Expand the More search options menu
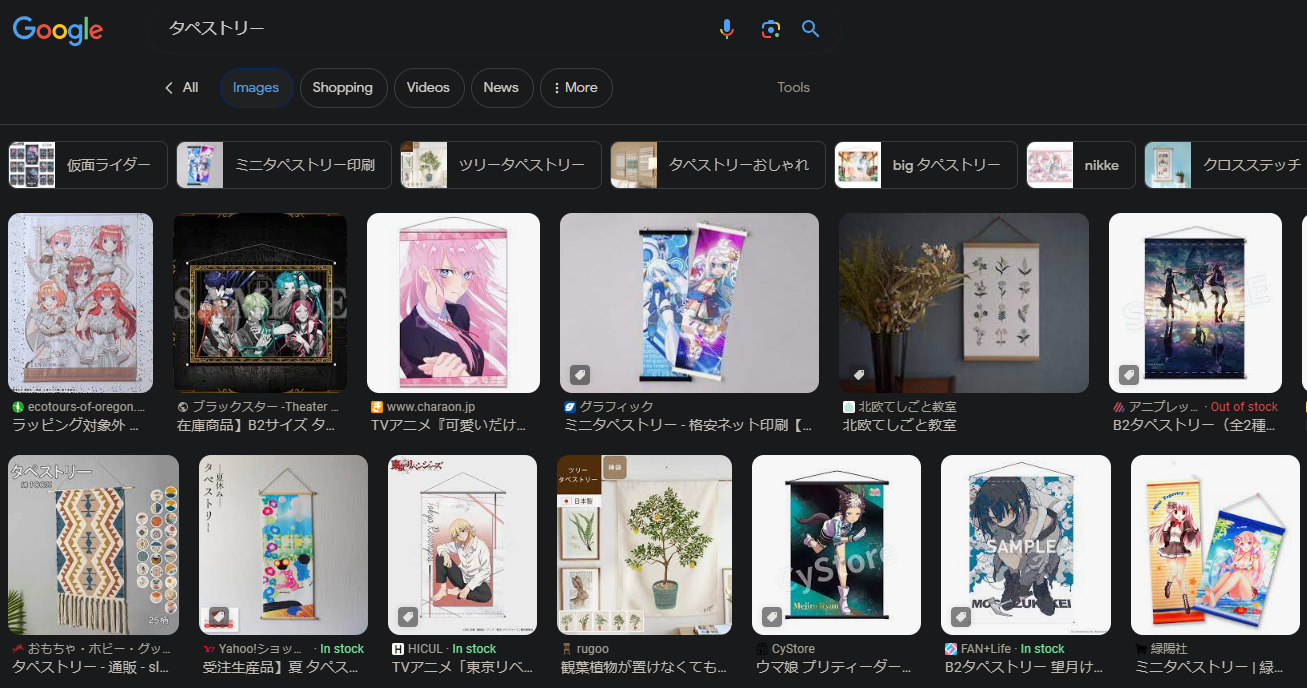The width and height of the screenshot is (1307, 688). click(576, 88)
